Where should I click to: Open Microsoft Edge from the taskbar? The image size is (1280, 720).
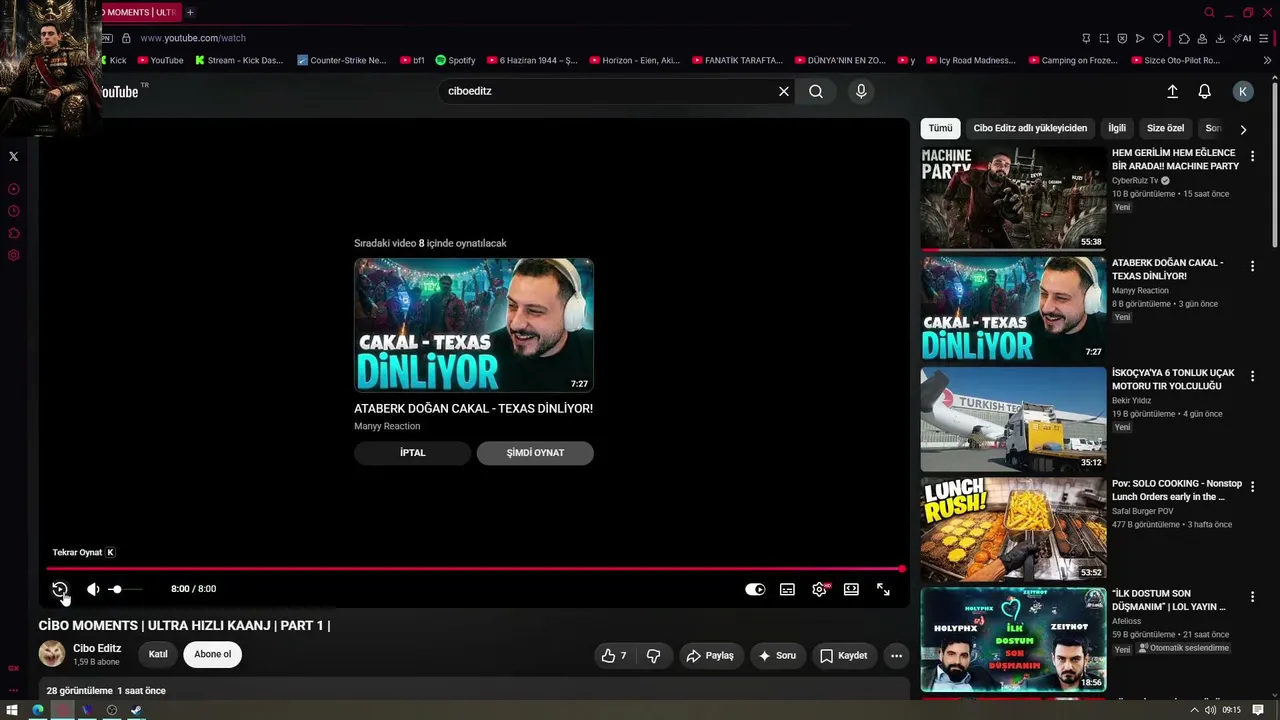pyautogui.click(x=38, y=711)
